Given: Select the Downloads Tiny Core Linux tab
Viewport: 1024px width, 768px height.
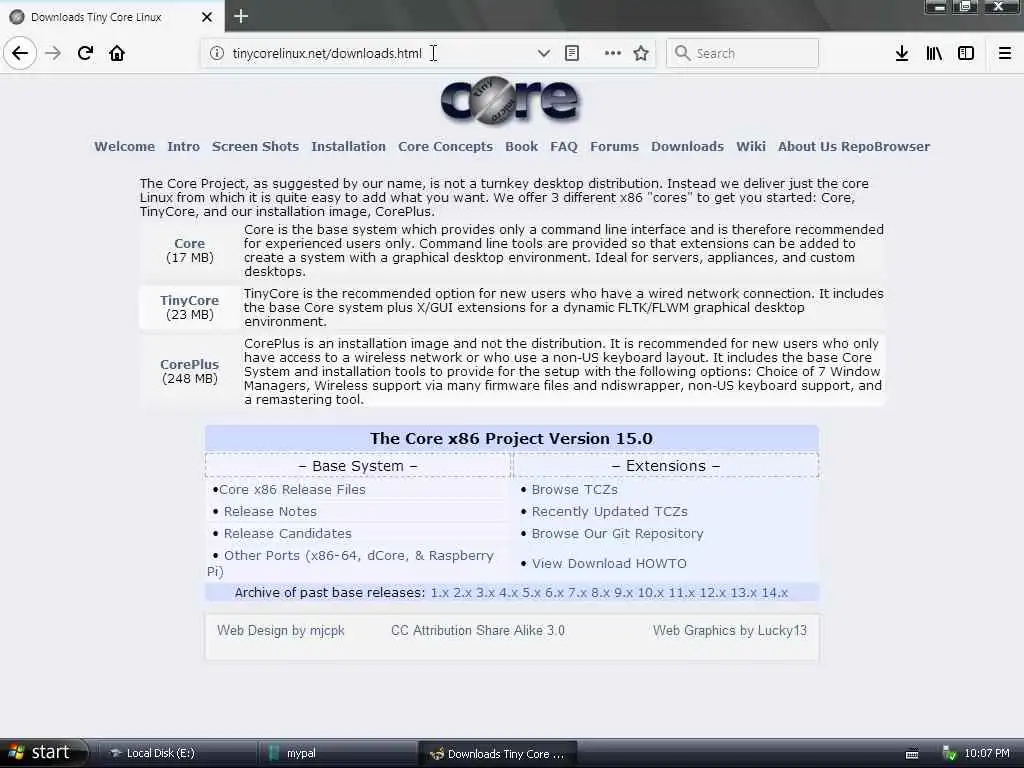Looking at the screenshot, I should (112, 16).
